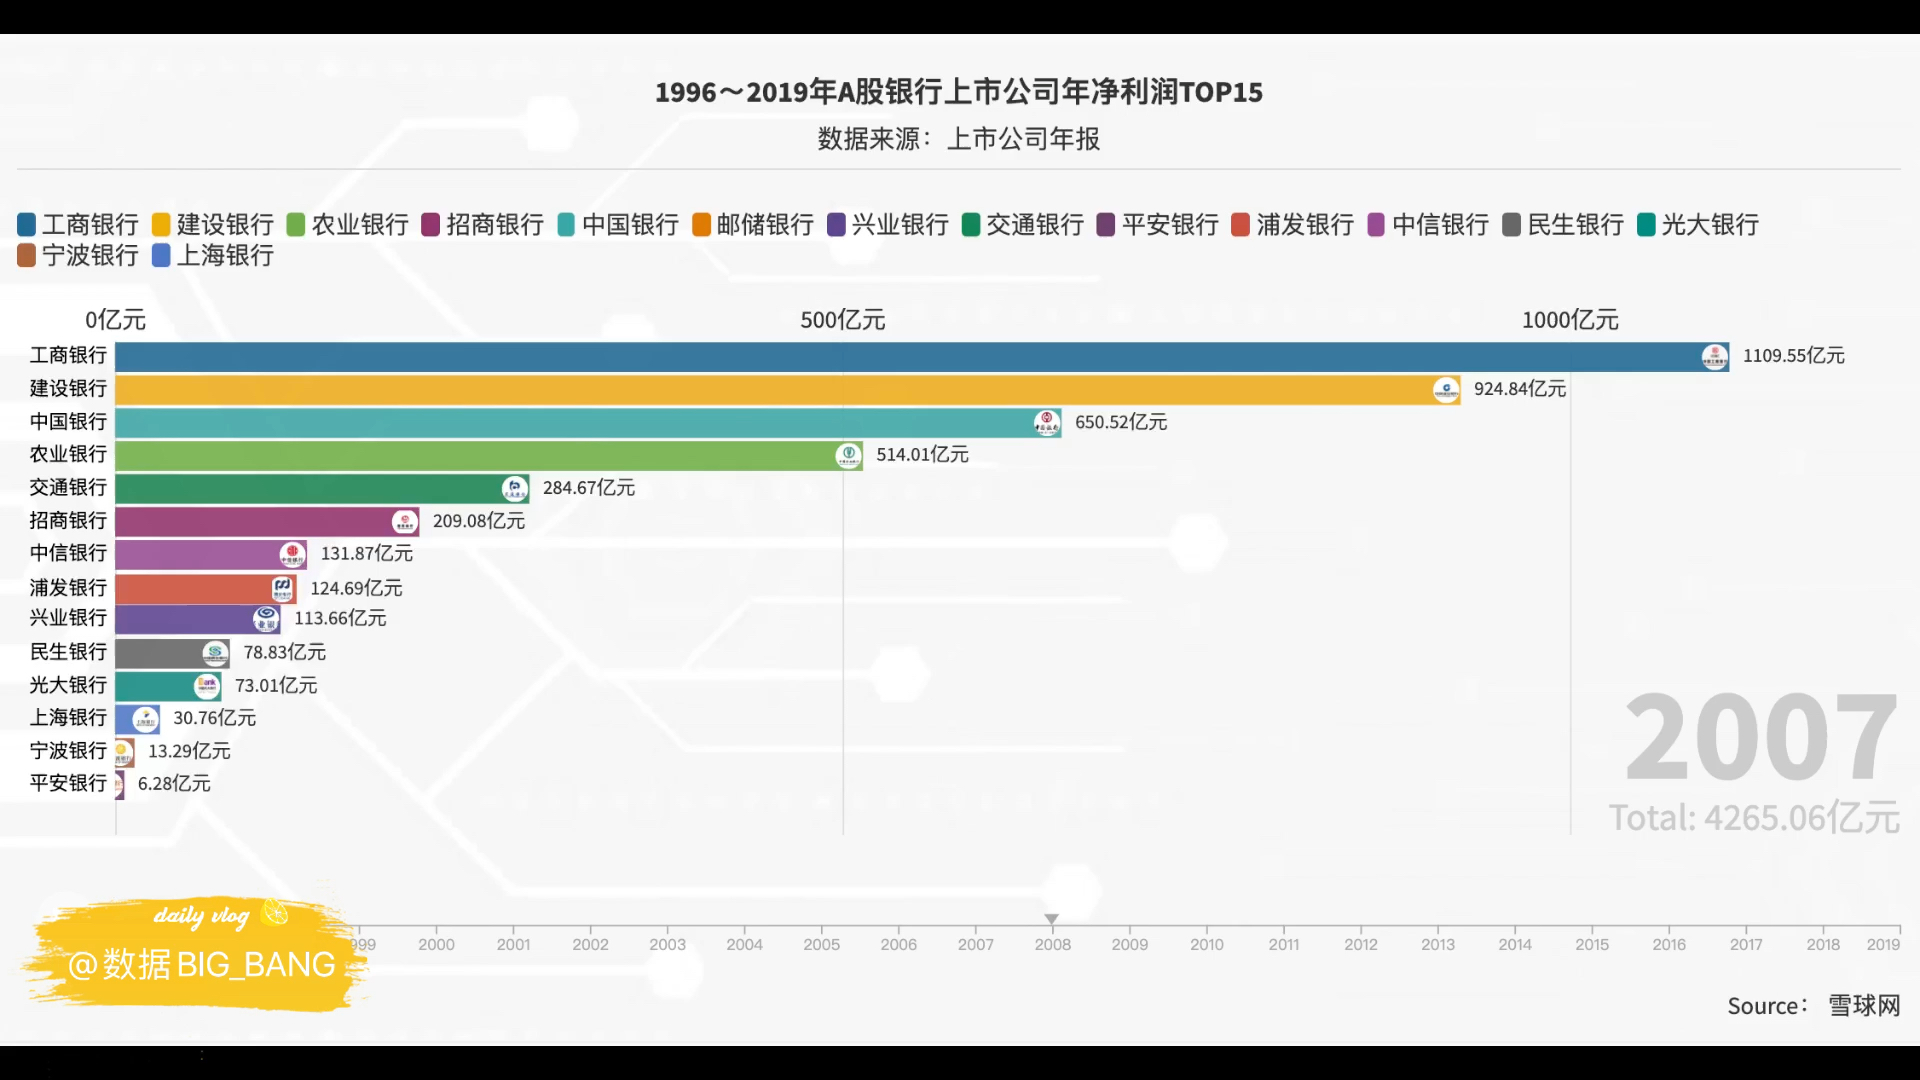Click the 924.84亿元 value label
Image resolution: width=1920 pixels, height=1080 pixels.
coord(1520,389)
